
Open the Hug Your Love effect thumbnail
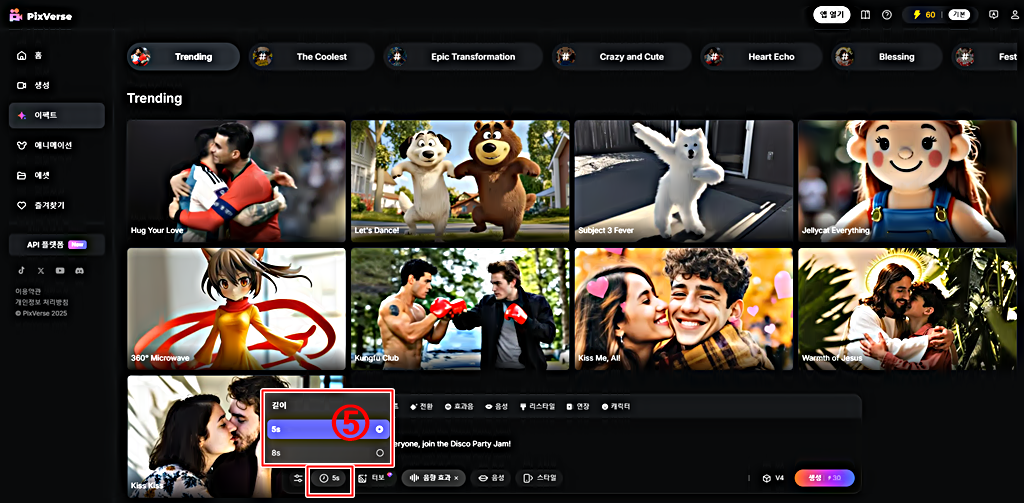point(236,181)
